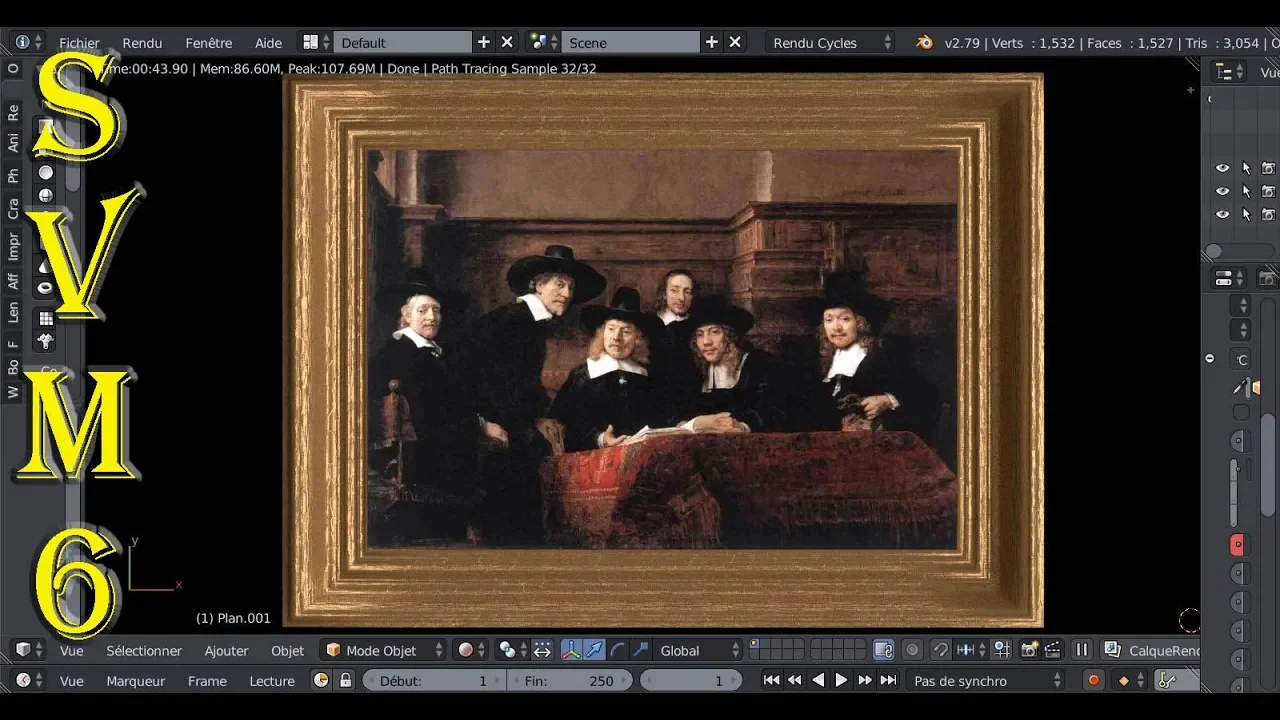Play the animation forward
The height and width of the screenshot is (720, 1280).
click(841, 680)
